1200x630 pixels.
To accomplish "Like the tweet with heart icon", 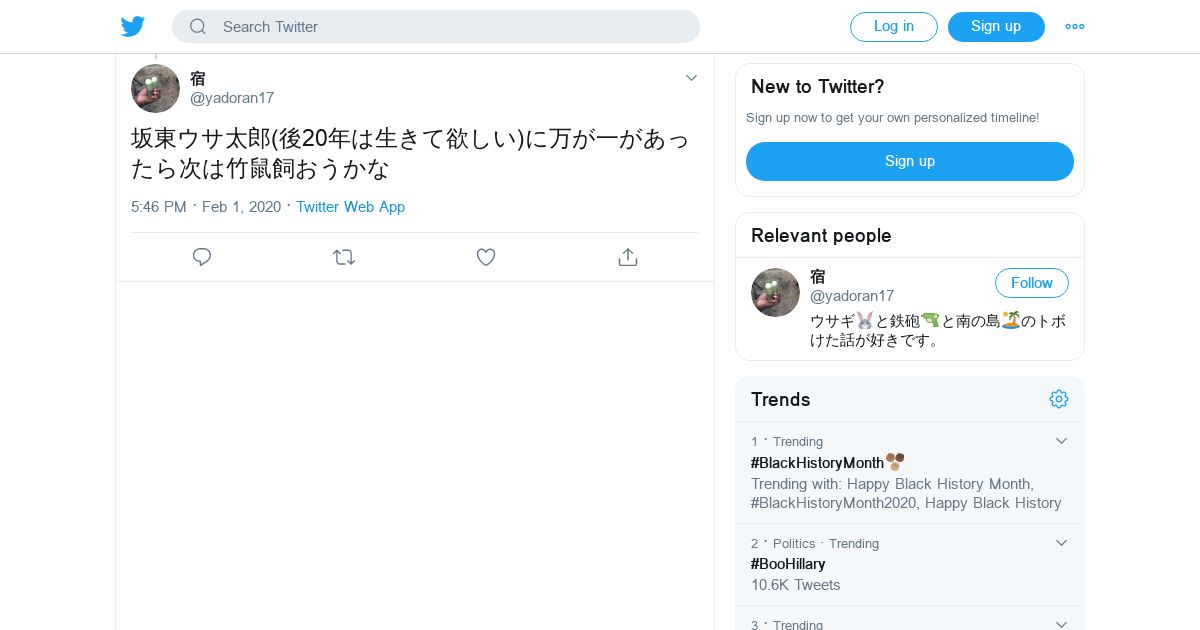I will [486, 257].
